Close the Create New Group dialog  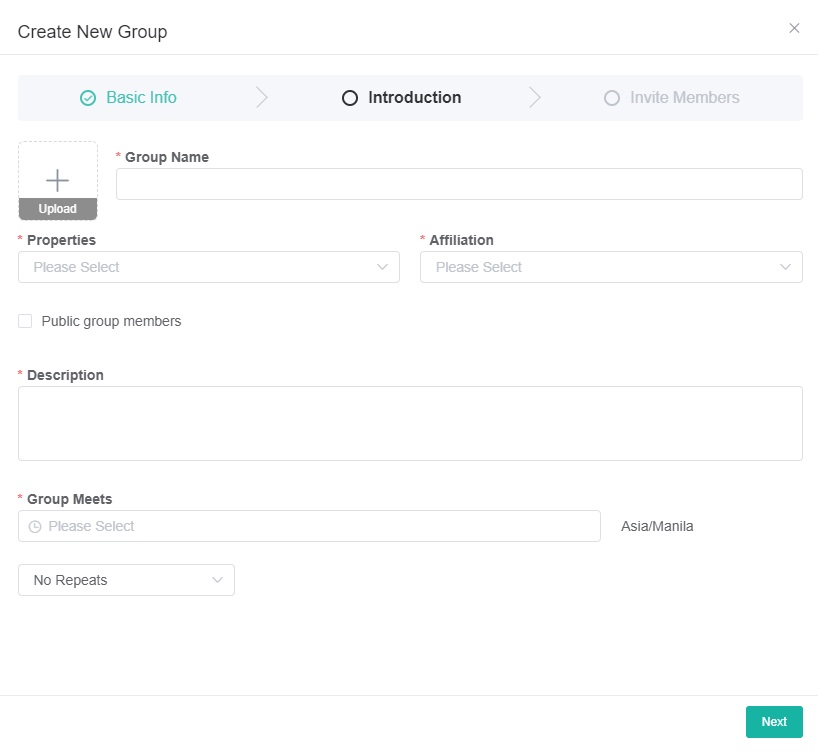tap(794, 28)
